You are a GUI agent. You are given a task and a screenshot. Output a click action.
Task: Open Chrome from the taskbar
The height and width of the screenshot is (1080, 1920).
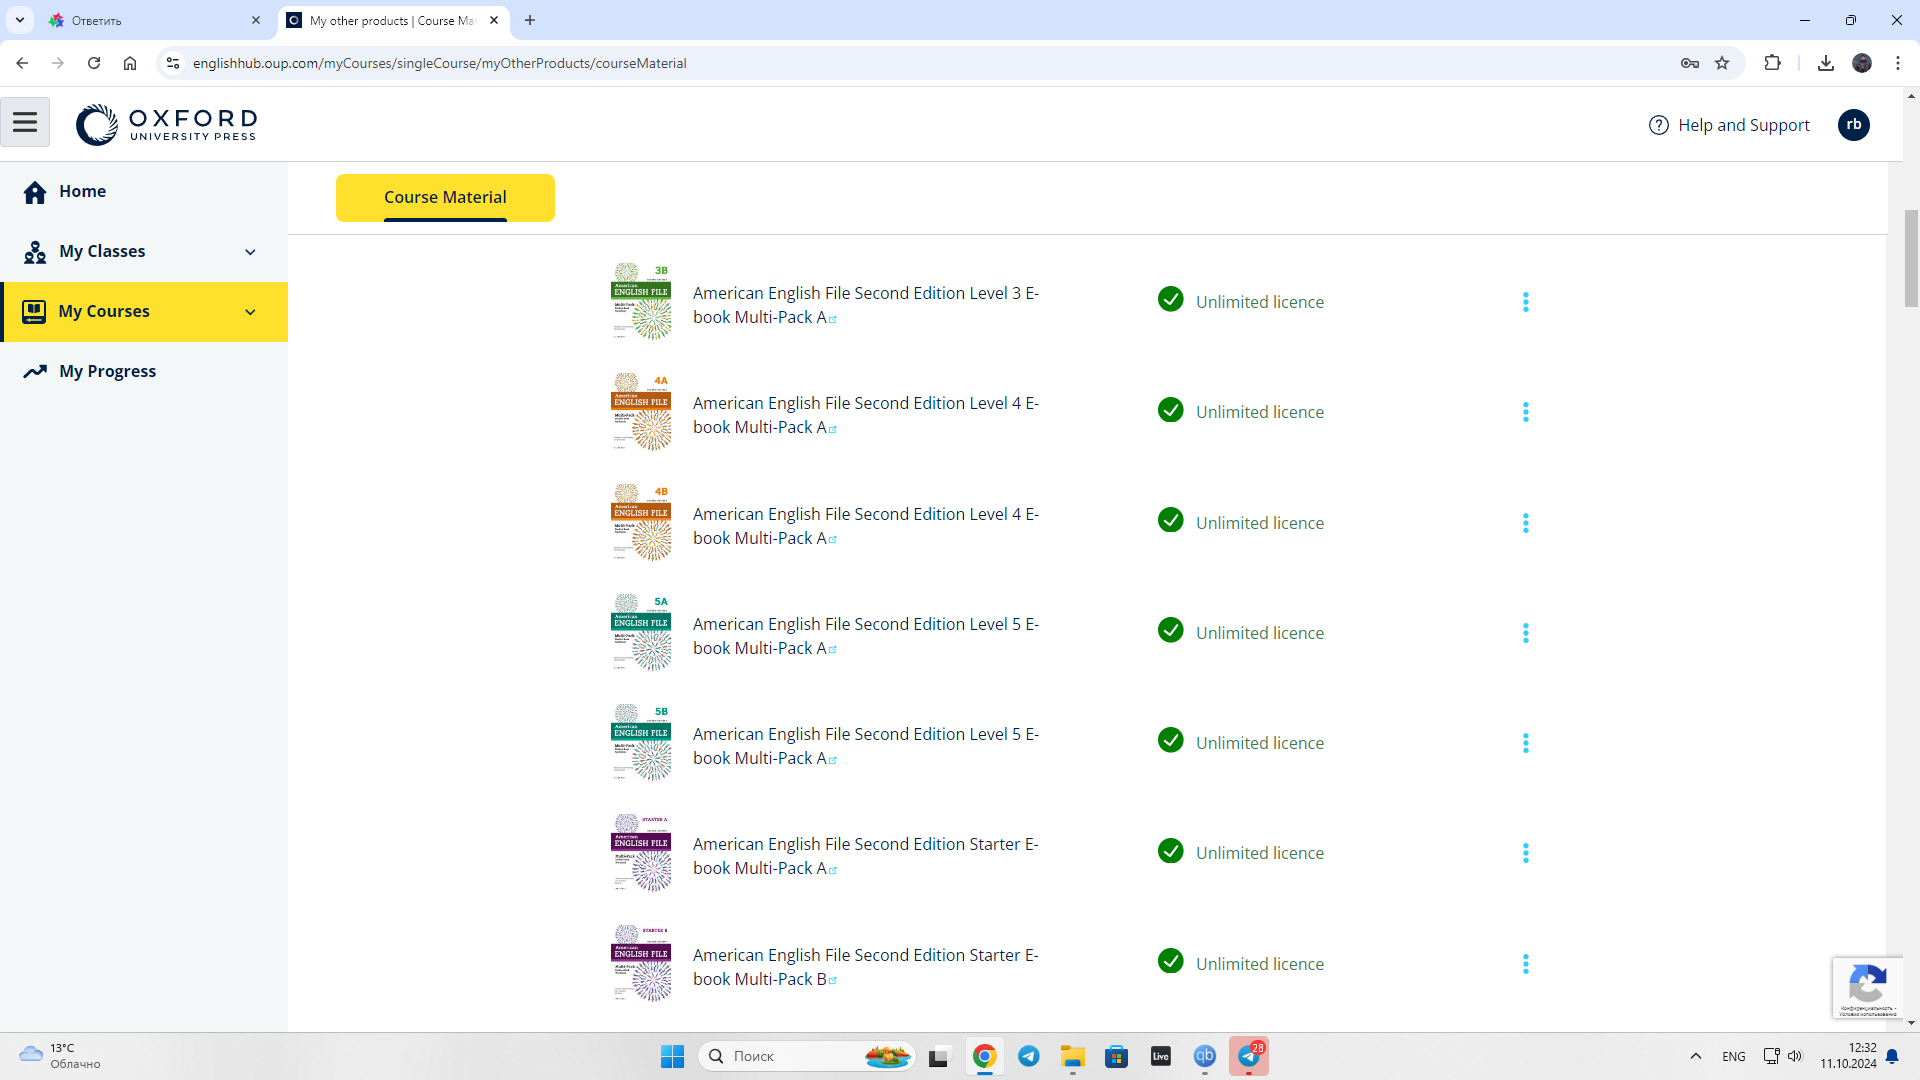985,1056
